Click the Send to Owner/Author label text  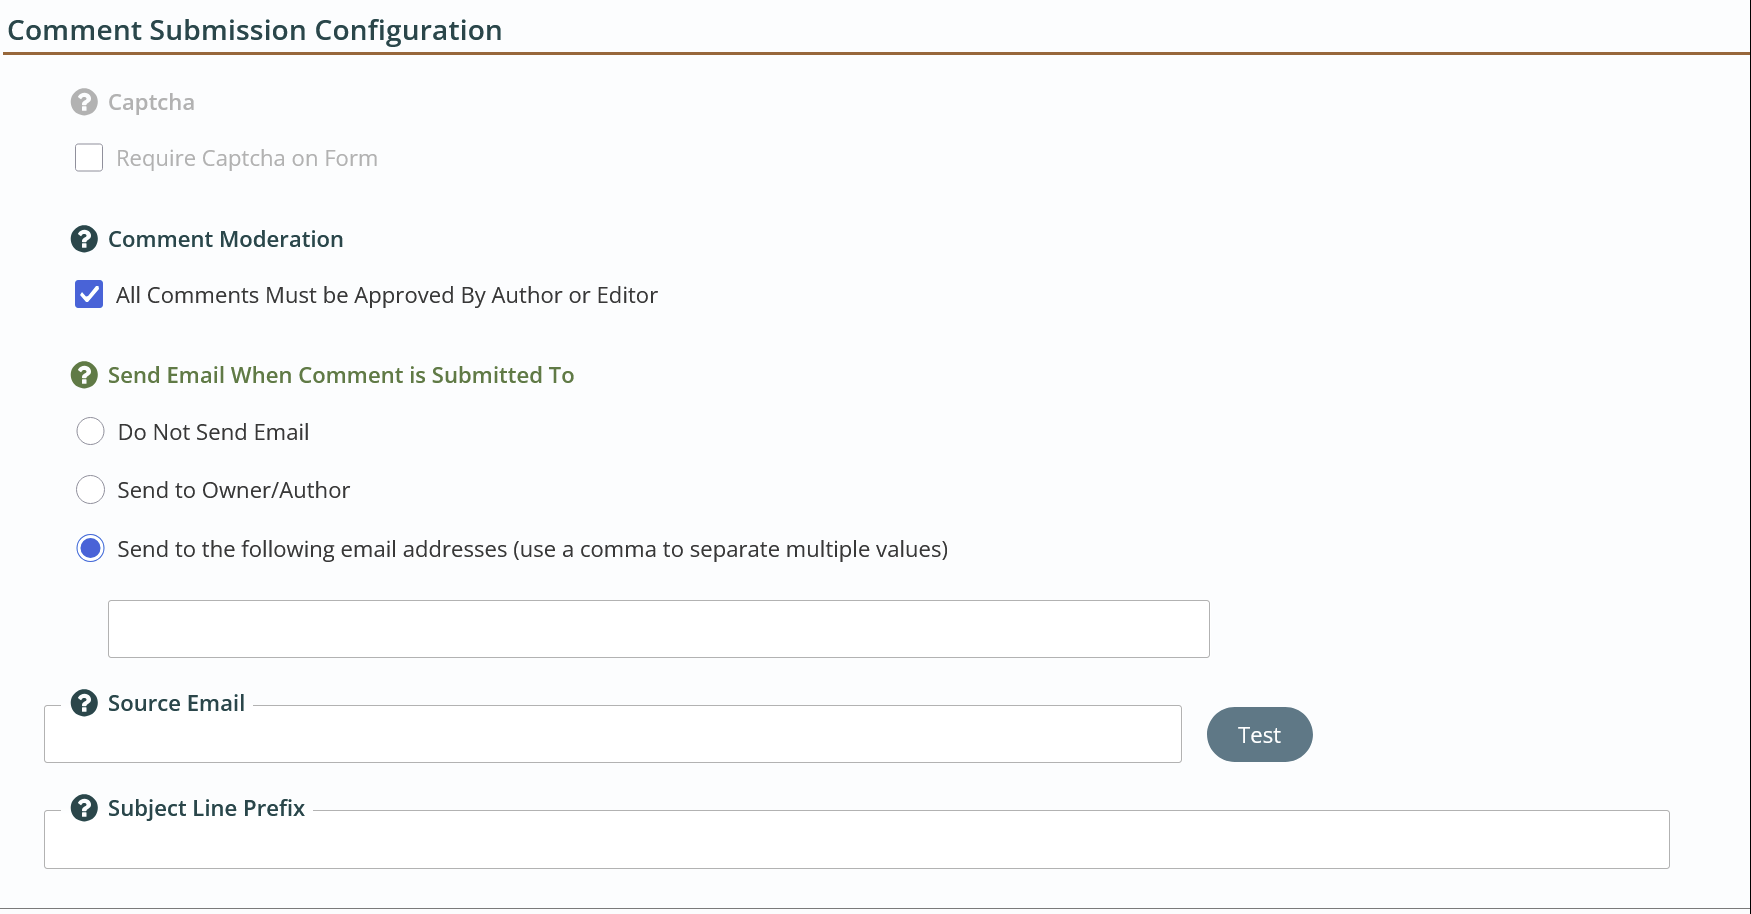pos(234,490)
